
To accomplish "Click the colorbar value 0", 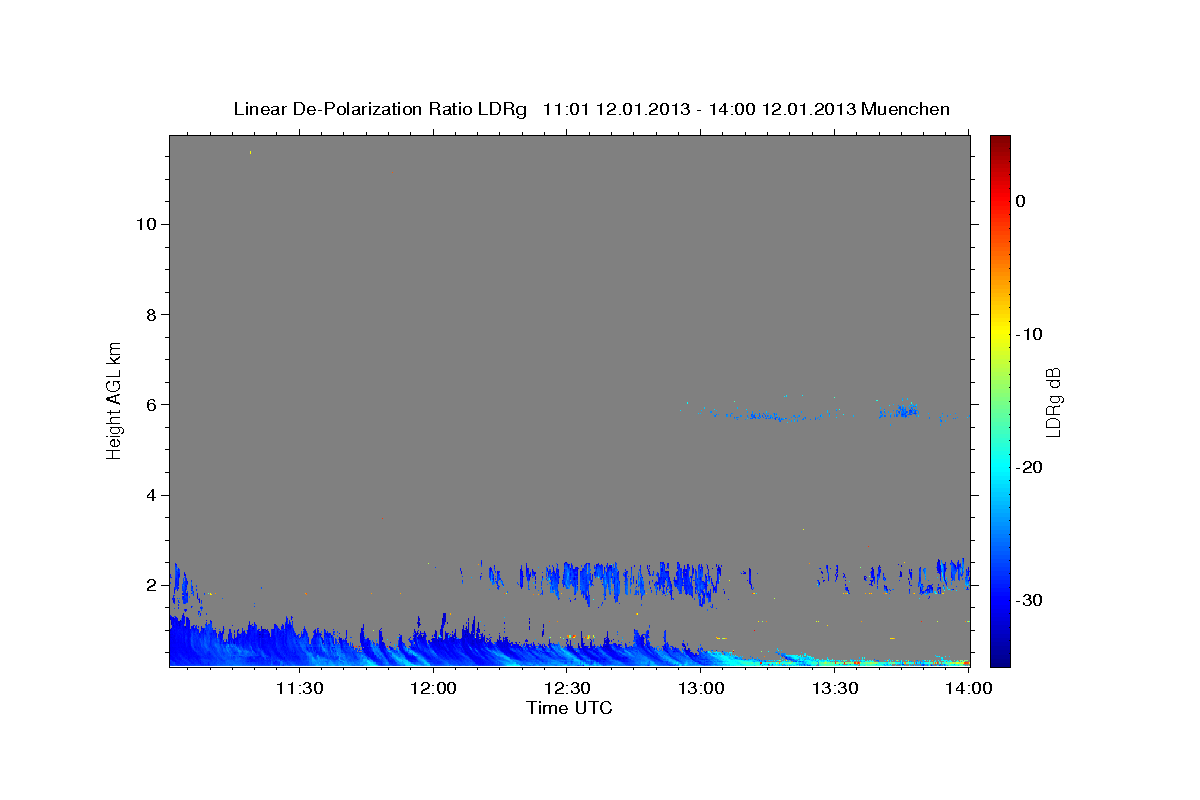I will (x=1021, y=201).
